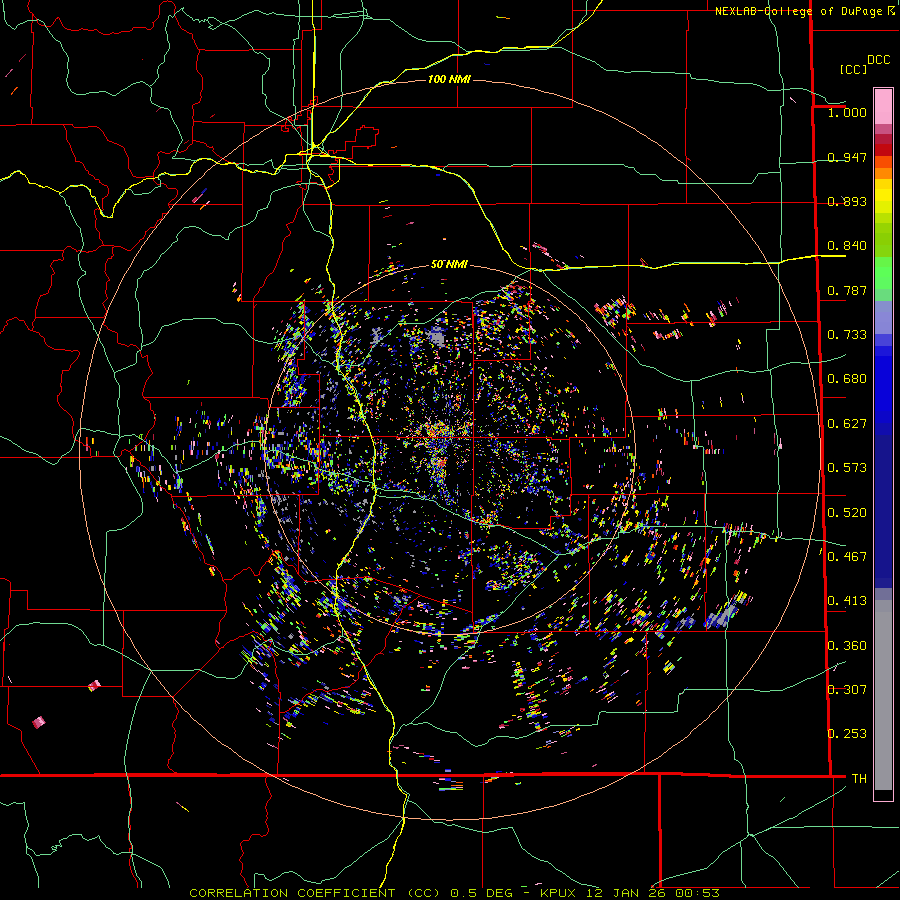Select the 0.787 color scale value
The image size is (900, 900).
(x=847, y=290)
